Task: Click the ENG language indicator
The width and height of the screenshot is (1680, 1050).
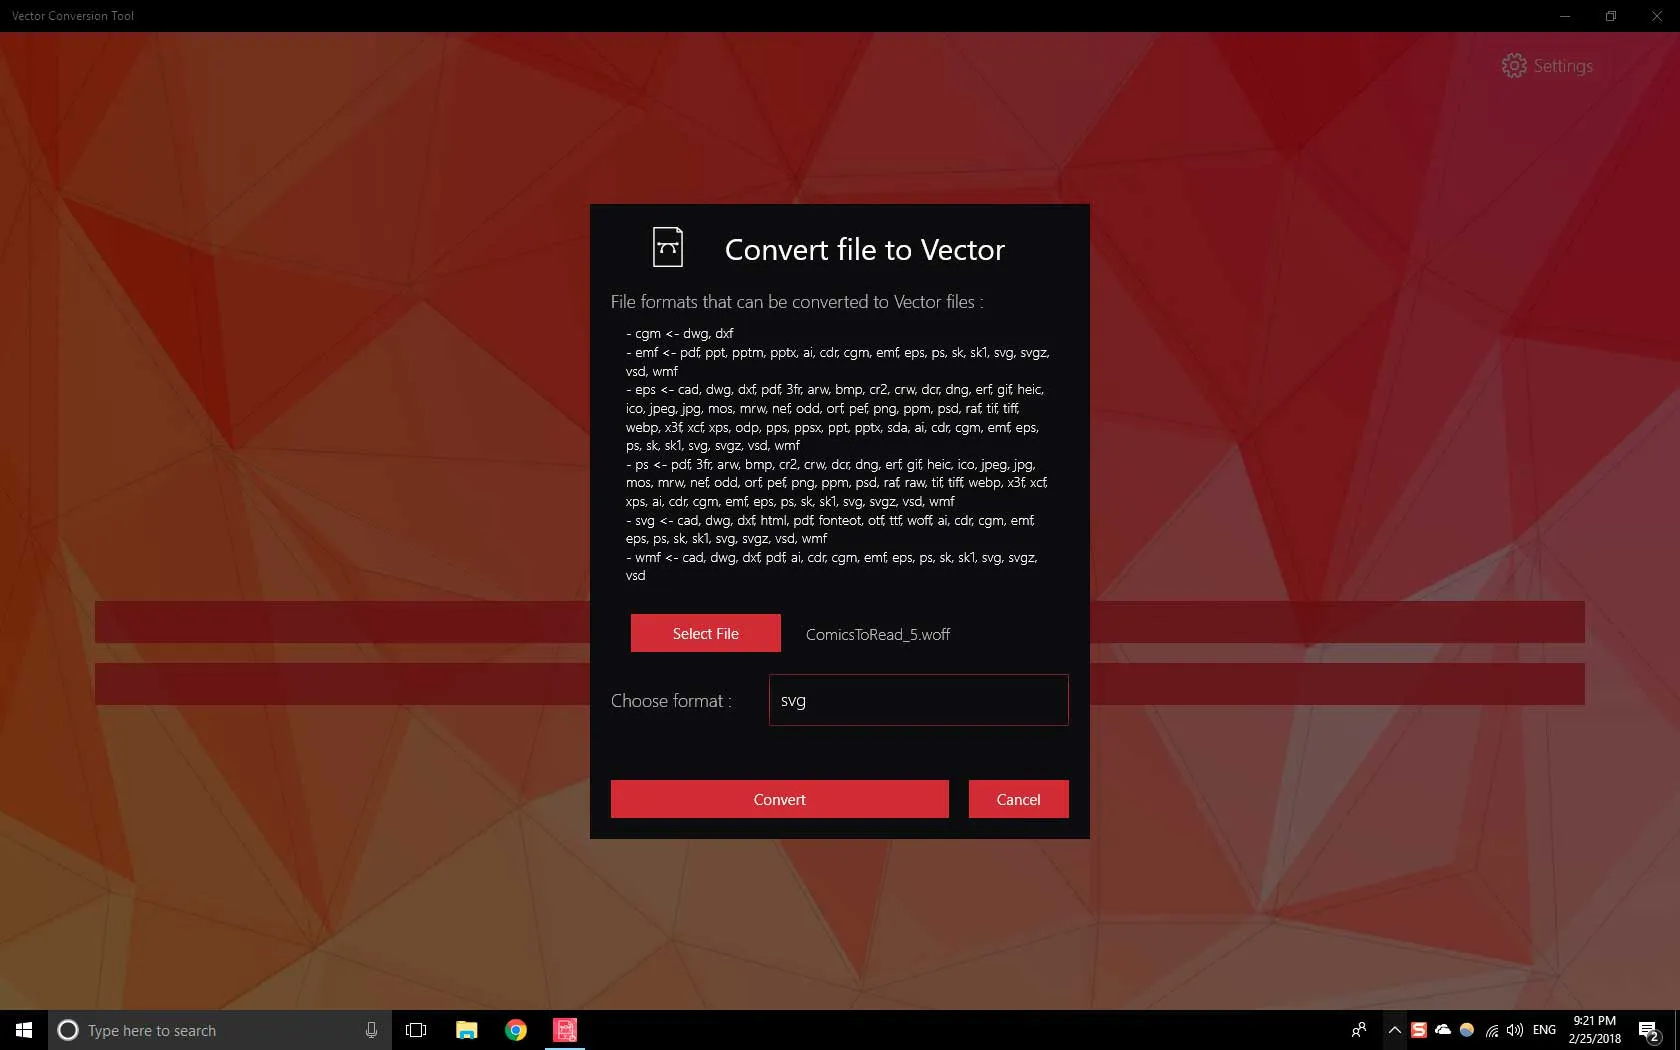Action: pos(1544,1030)
